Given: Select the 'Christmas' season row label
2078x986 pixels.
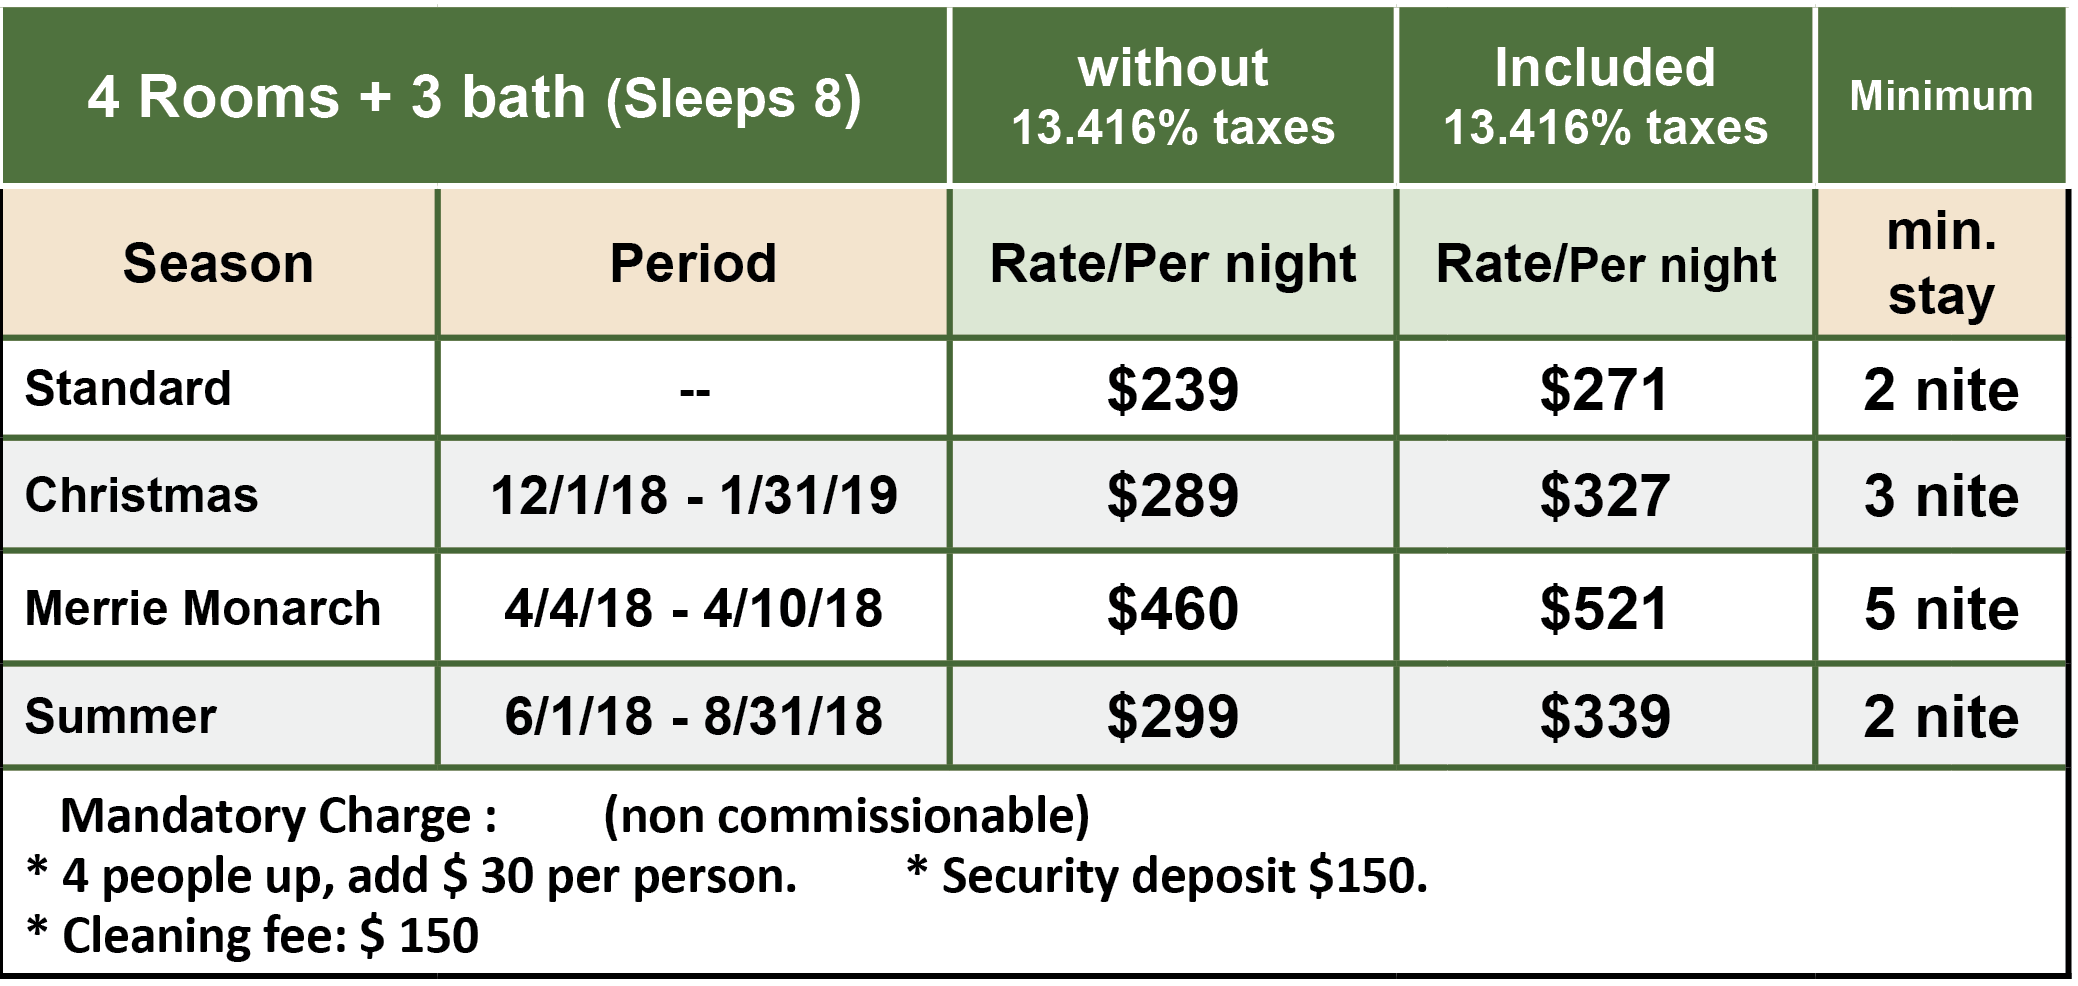Looking at the screenshot, I should (141, 495).
